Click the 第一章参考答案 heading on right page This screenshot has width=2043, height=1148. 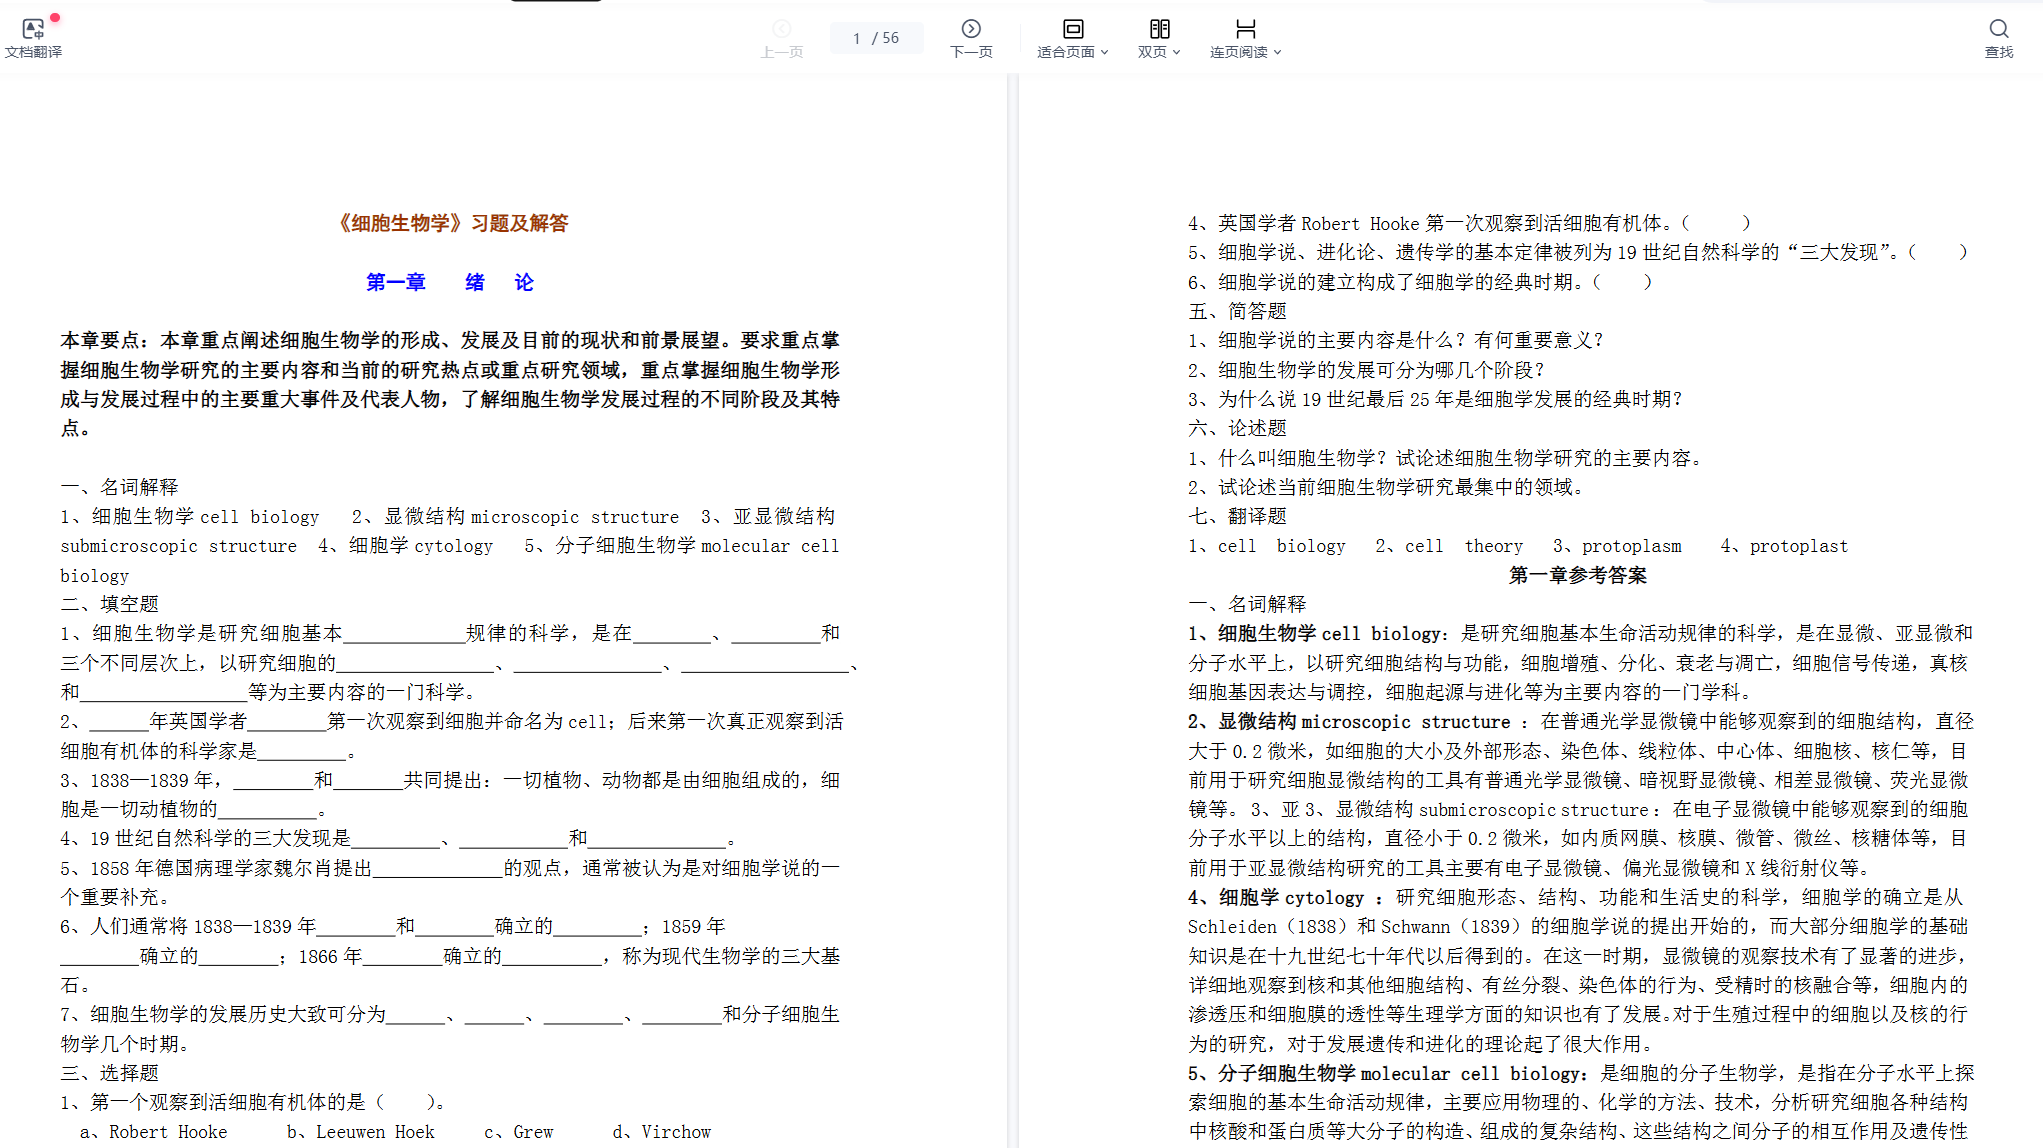[1577, 575]
